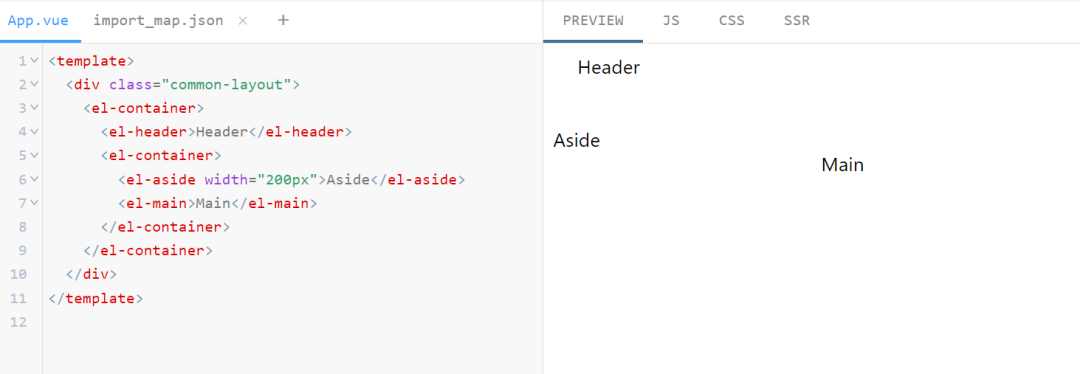
Task: Select the PREVIEW output tab
Action: pos(593,21)
